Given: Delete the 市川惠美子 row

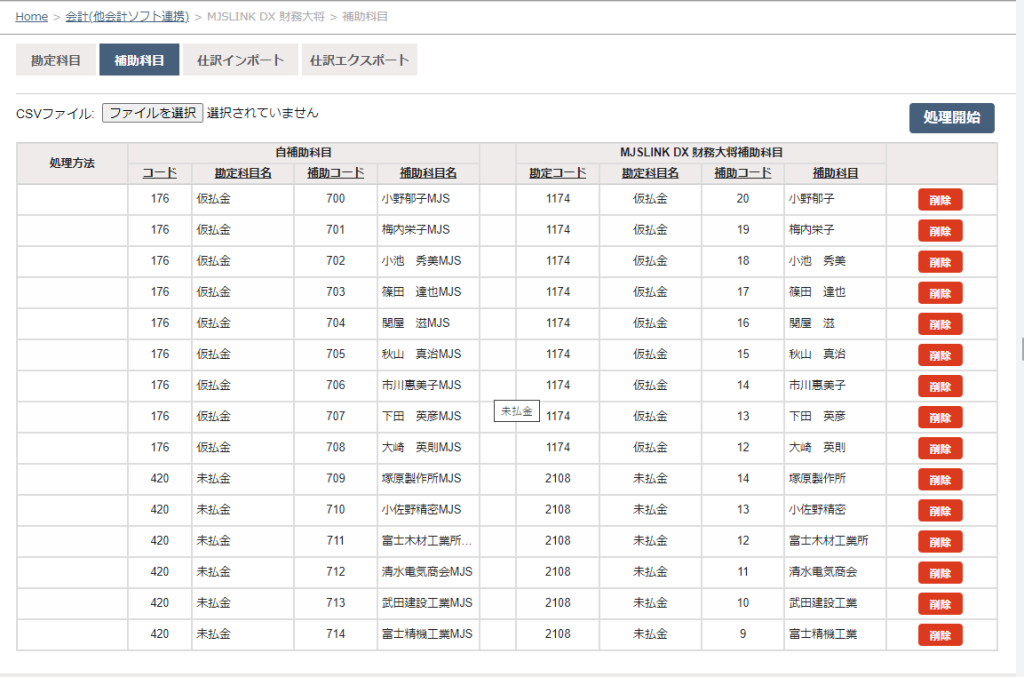Looking at the screenshot, I should pos(940,386).
